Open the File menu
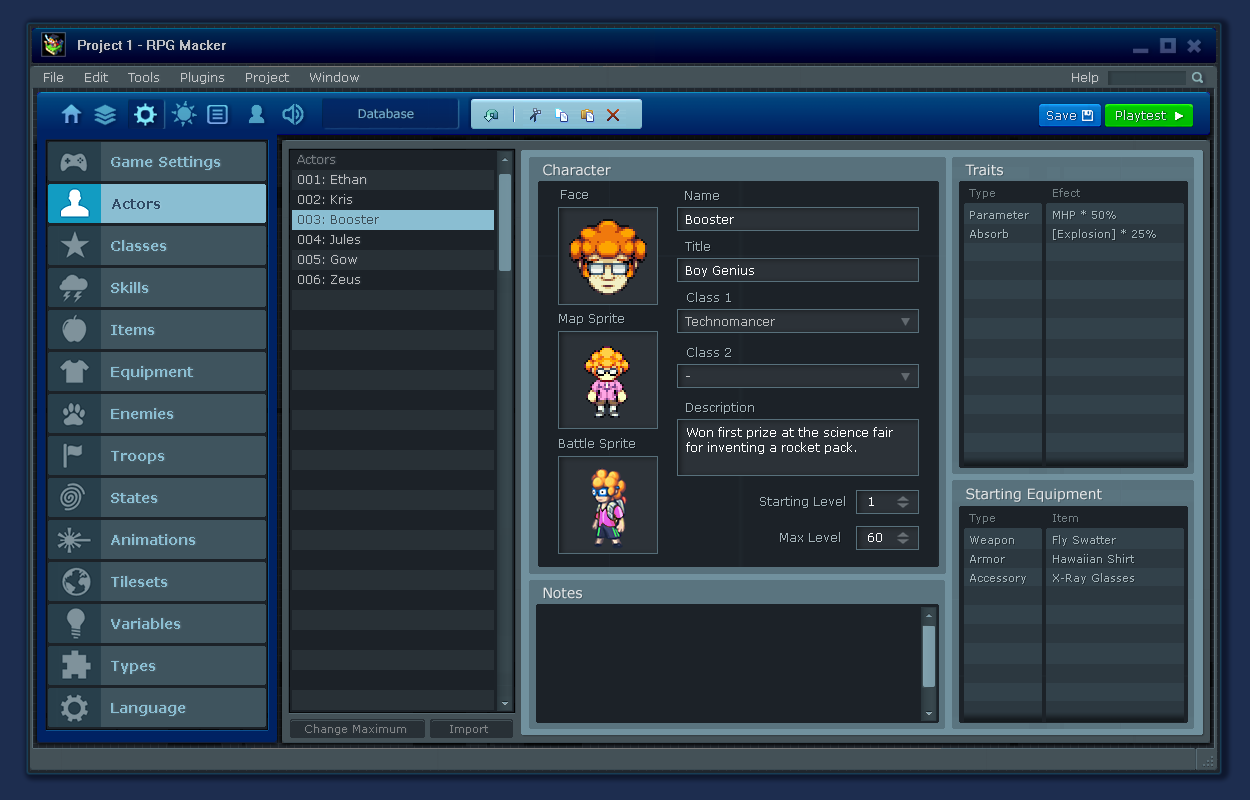This screenshot has height=800, width=1250. pyautogui.click(x=53, y=77)
